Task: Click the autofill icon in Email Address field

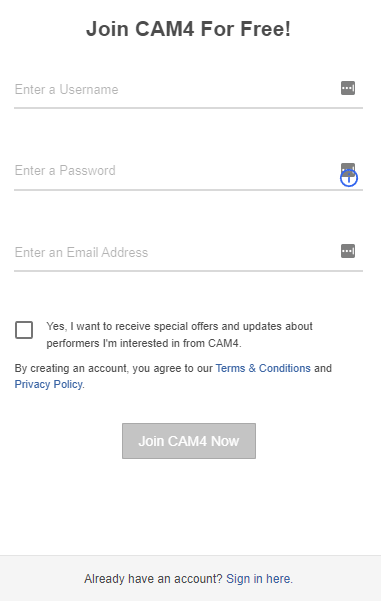Action: point(348,251)
